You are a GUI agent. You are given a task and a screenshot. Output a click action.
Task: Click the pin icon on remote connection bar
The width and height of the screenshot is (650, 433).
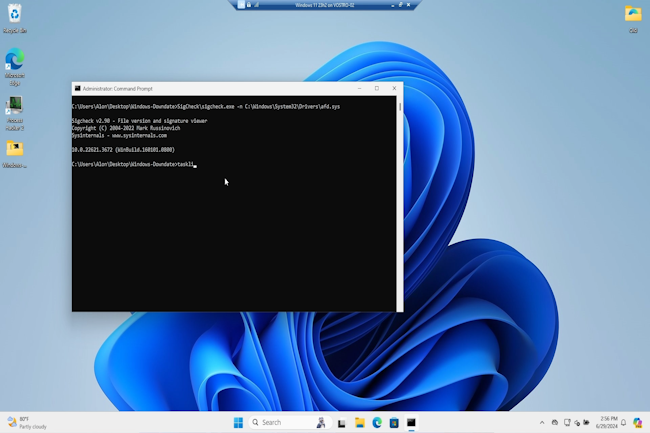[243, 4]
